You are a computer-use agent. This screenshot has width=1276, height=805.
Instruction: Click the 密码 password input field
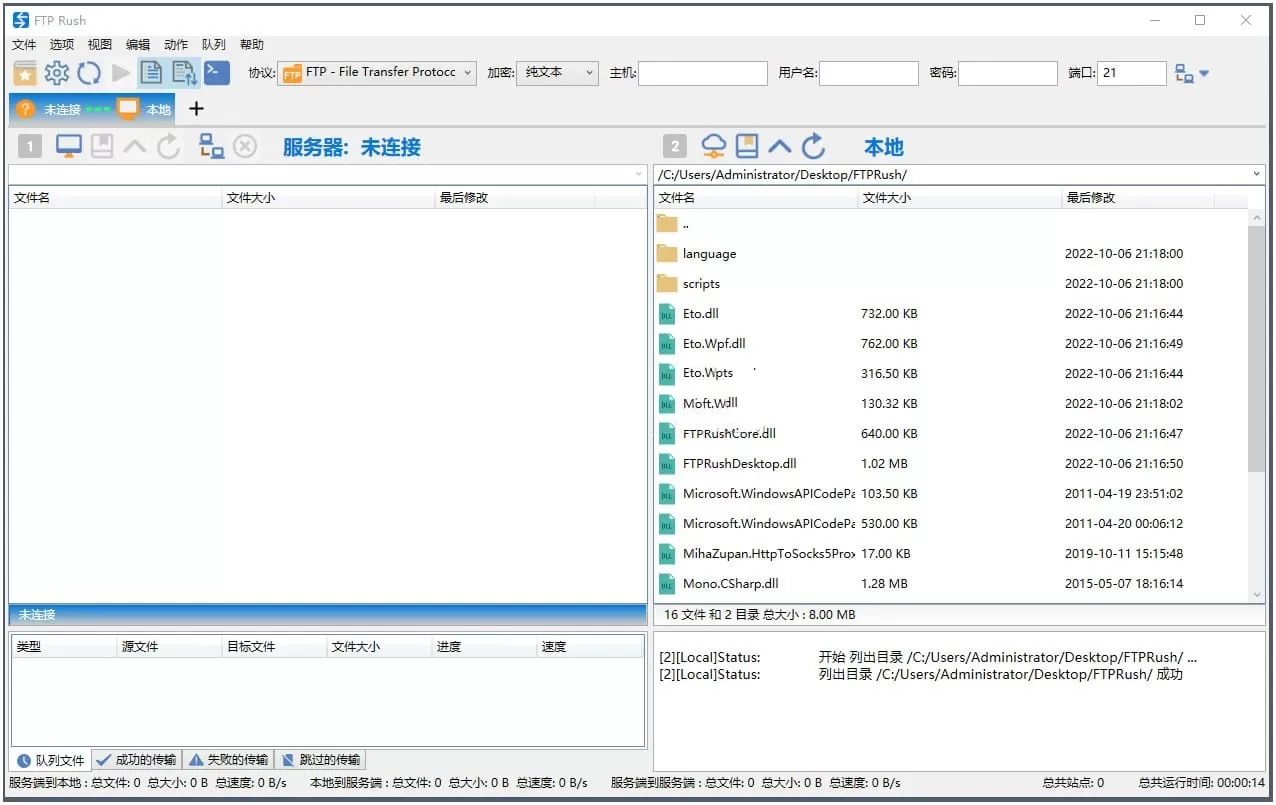[x=1007, y=73]
